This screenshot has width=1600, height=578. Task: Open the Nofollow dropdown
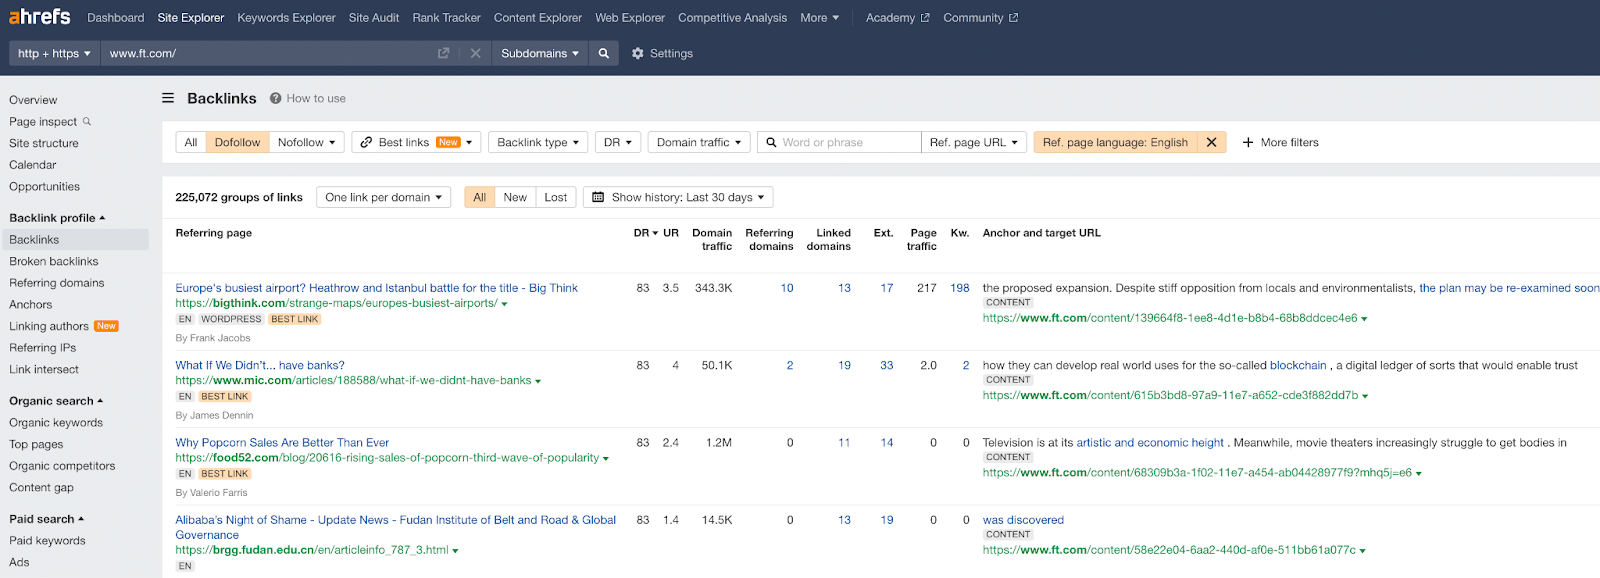click(307, 142)
